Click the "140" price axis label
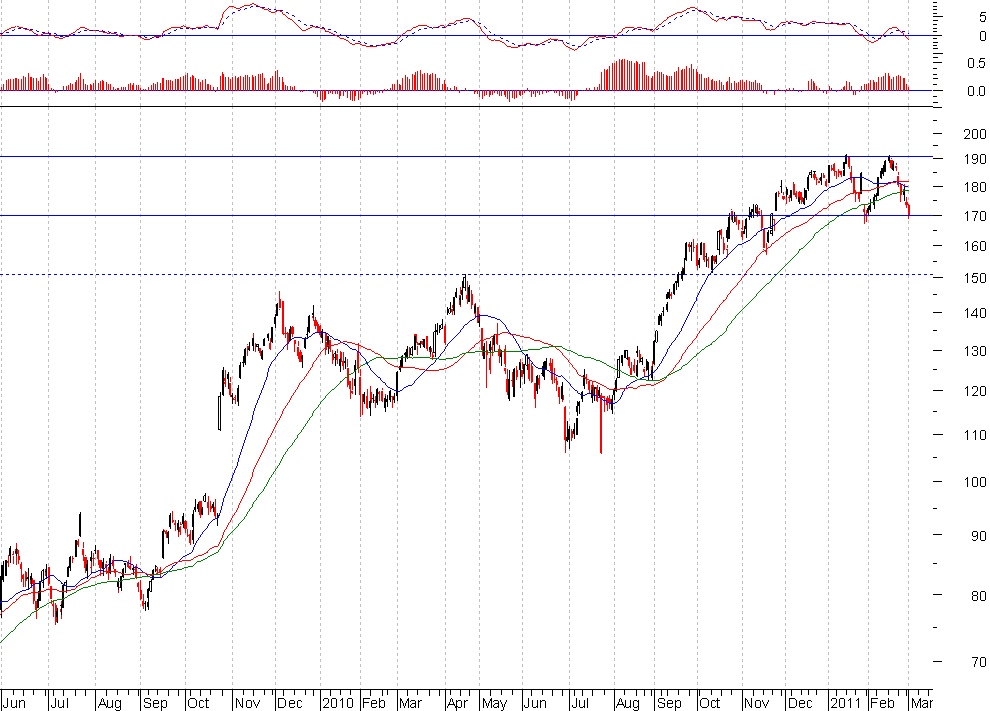990x711 pixels. point(975,313)
